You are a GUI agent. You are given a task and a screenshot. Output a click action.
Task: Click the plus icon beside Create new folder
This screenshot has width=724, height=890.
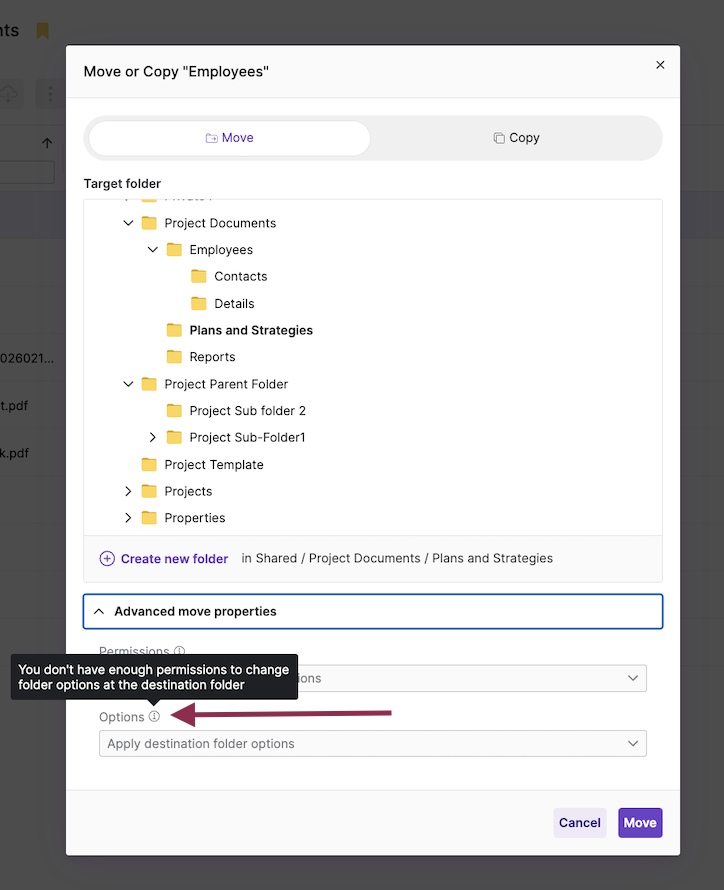(106, 558)
